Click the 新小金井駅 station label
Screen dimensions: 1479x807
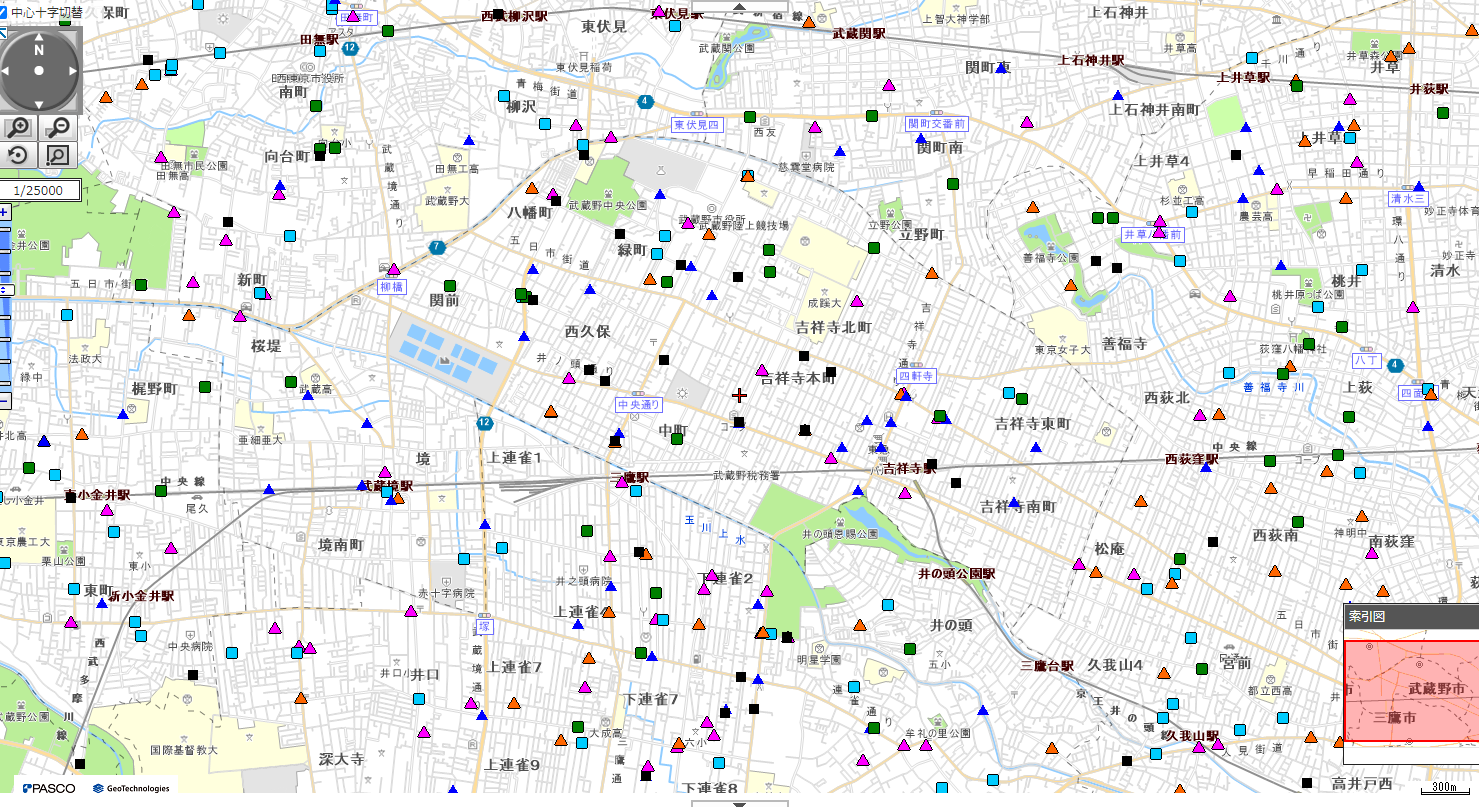(141, 595)
